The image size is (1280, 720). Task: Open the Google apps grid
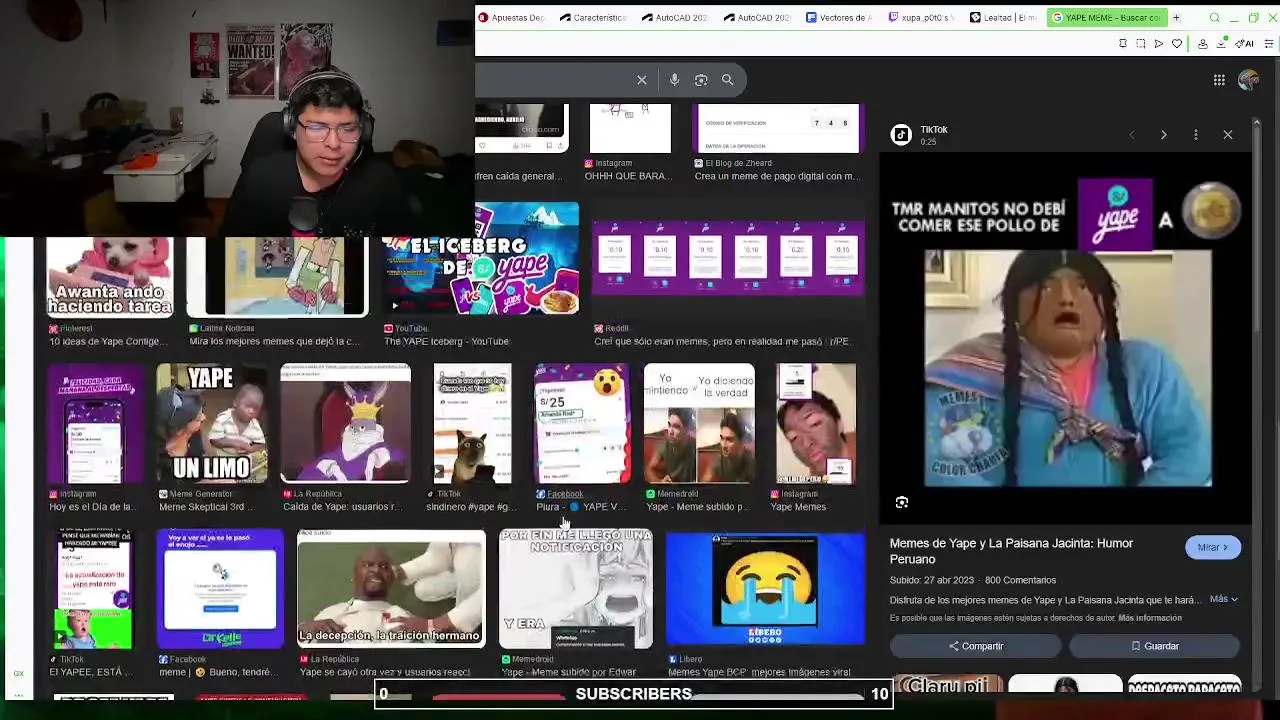tap(1219, 80)
